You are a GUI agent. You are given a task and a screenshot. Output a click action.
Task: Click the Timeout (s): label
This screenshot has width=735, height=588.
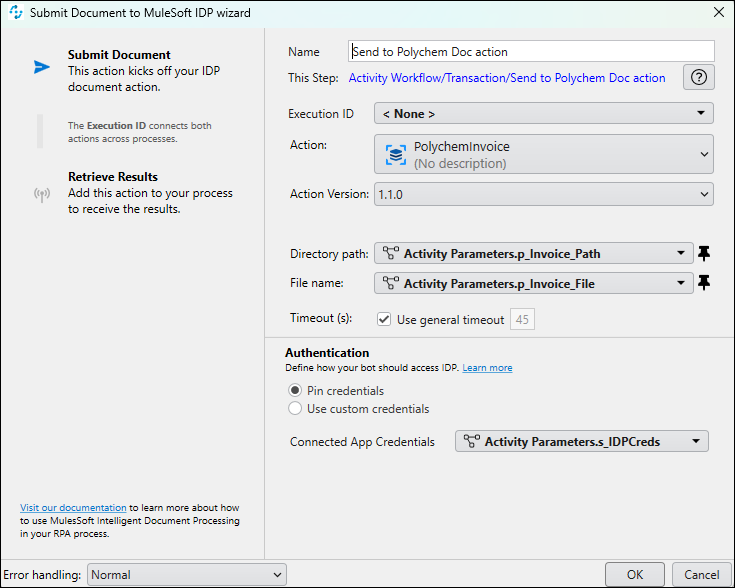coord(321,318)
